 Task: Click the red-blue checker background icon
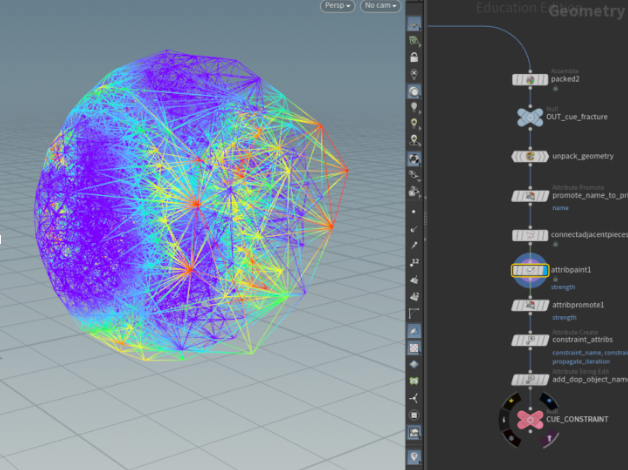pyautogui.click(x=414, y=347)
